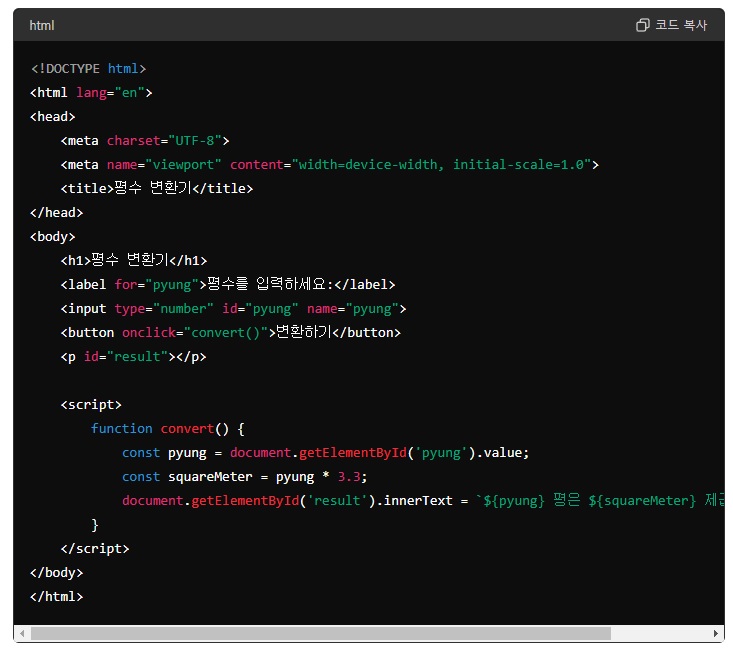The width and height of the screenshot is (733, 655).
Task: Click the closing </head> tag
Action: point(57,213)
